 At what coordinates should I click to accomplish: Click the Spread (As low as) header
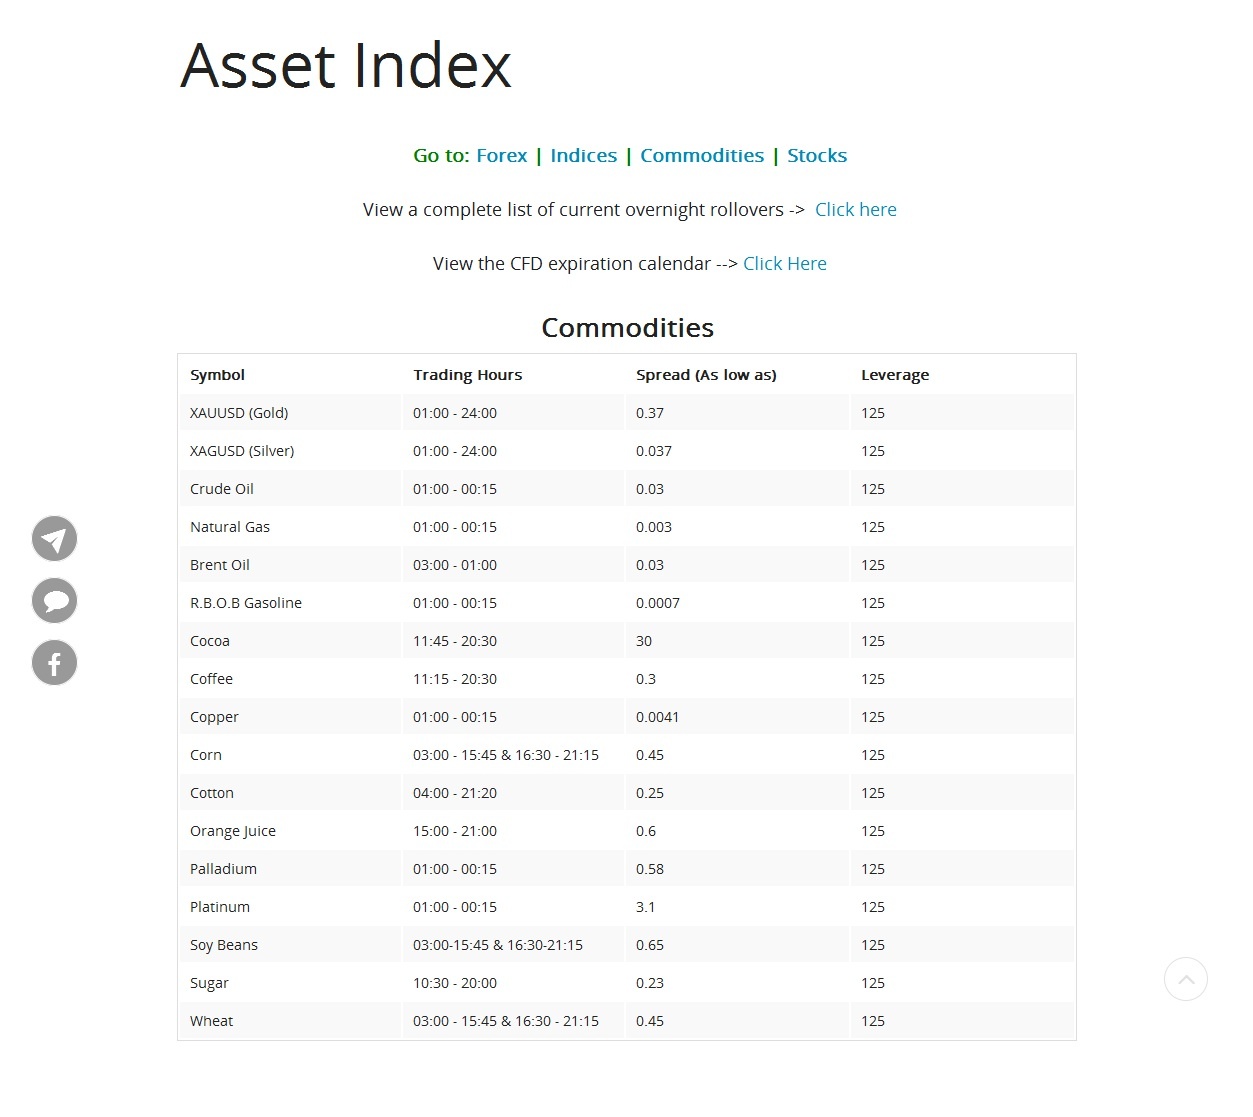706,374
